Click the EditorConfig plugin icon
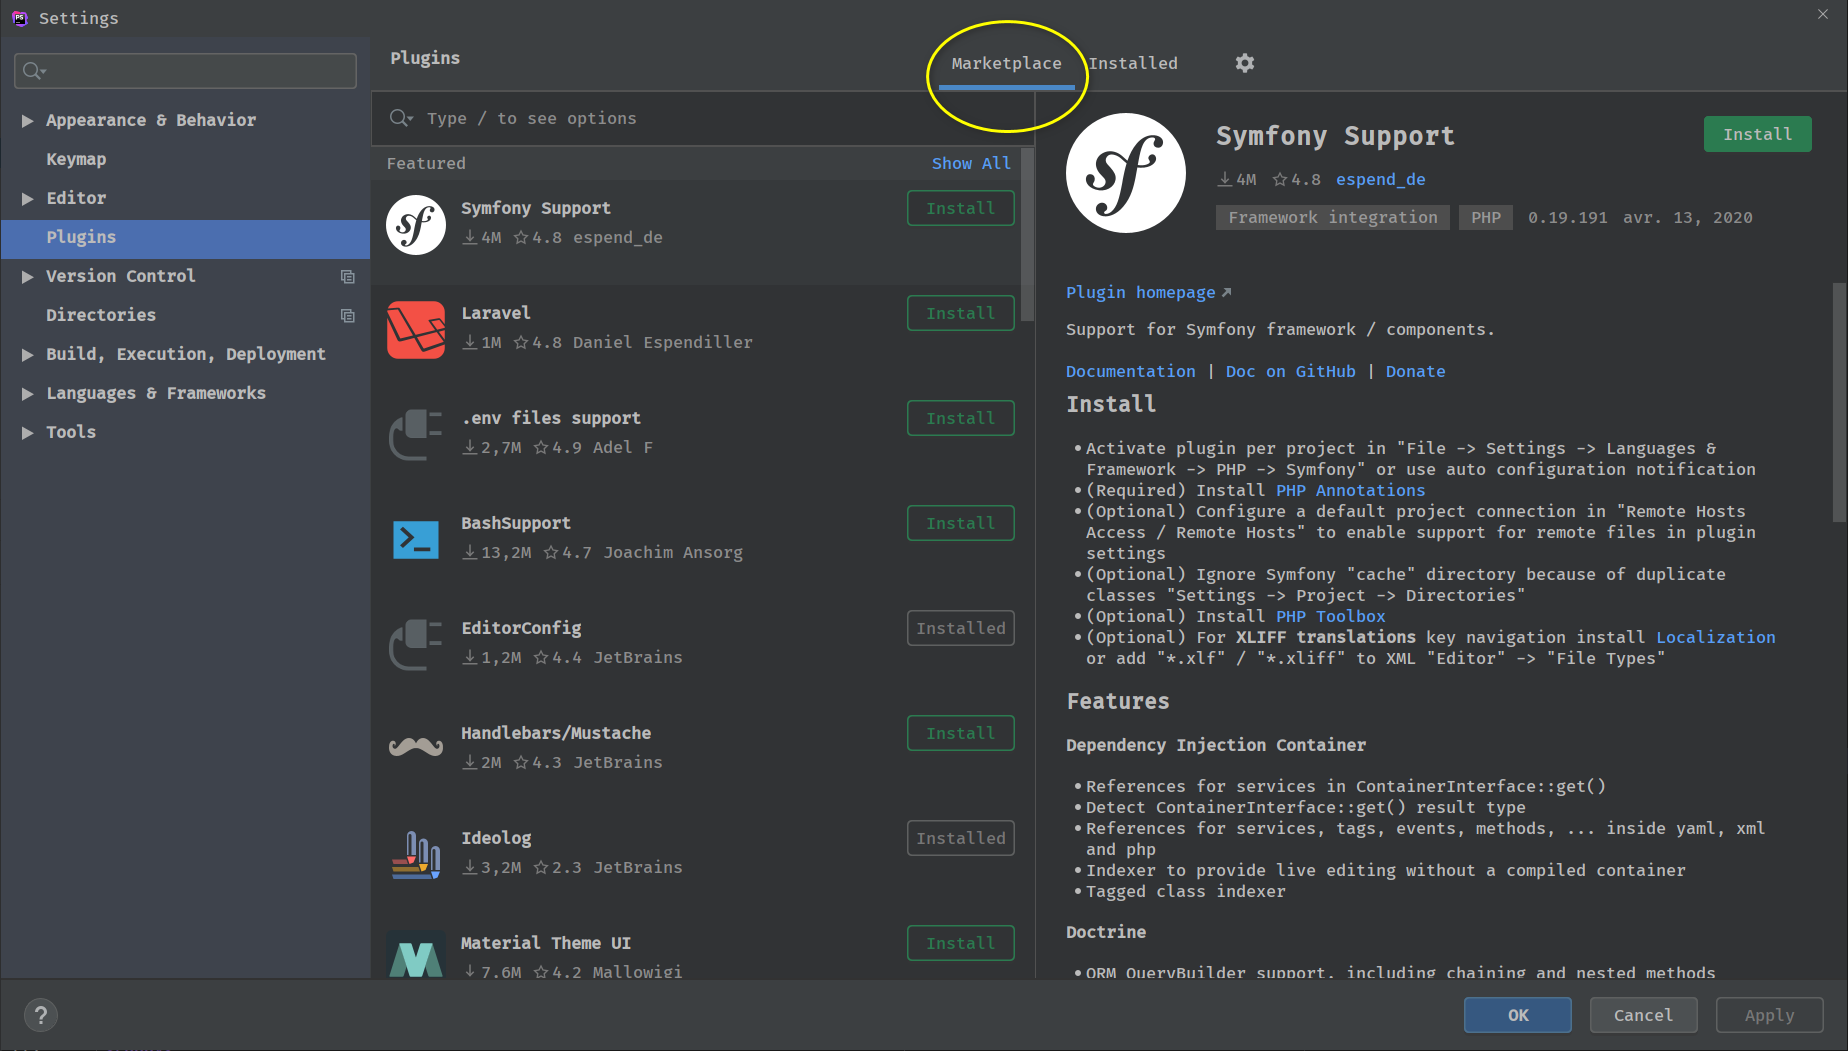The height and width of the screenshot is (1051, 1848). (x=416, y=645)
